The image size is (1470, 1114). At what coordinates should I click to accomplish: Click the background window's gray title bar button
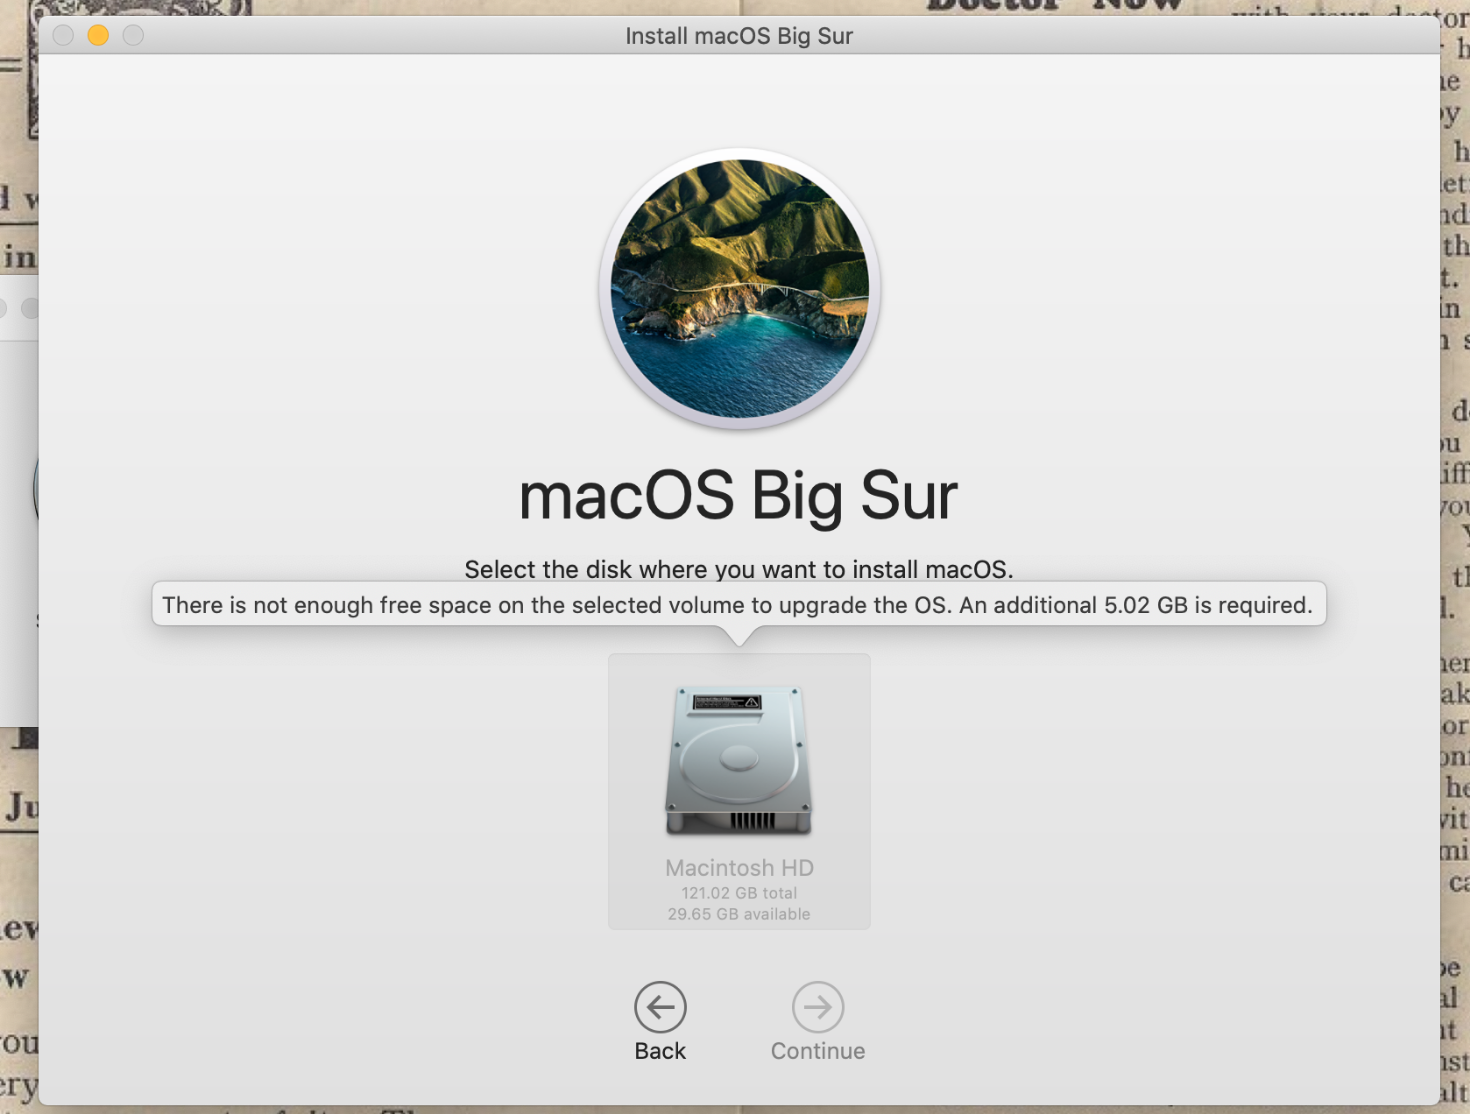(29, 308)
